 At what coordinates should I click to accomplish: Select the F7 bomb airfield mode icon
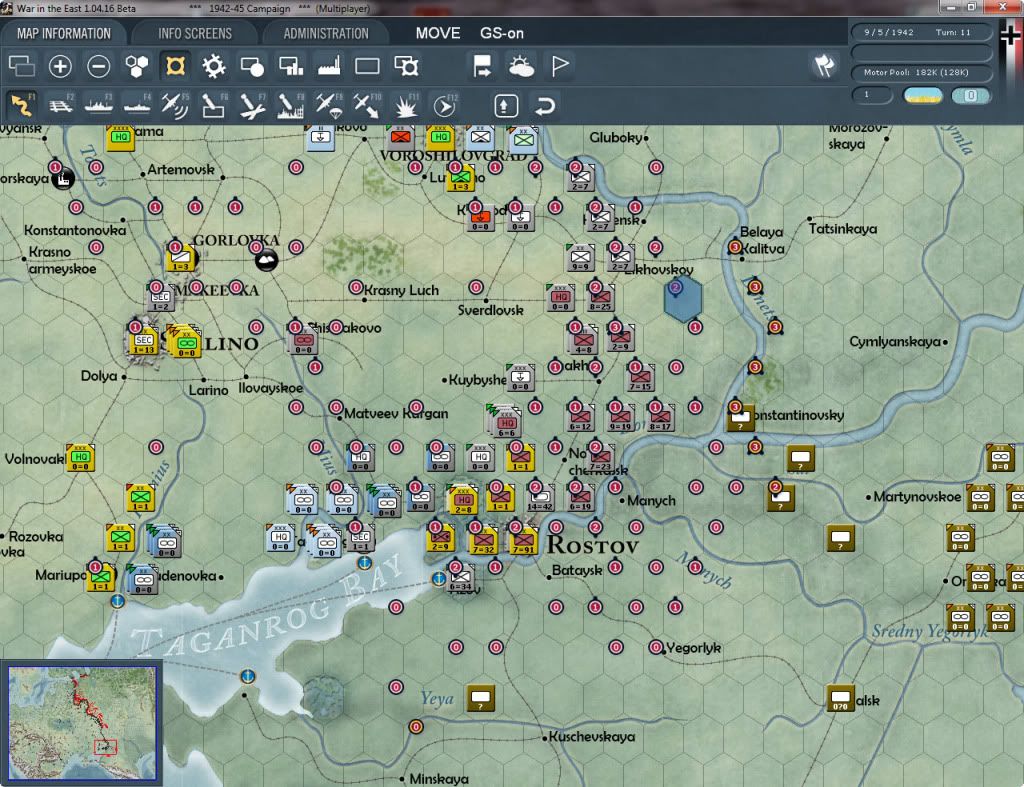click(252, 105)
